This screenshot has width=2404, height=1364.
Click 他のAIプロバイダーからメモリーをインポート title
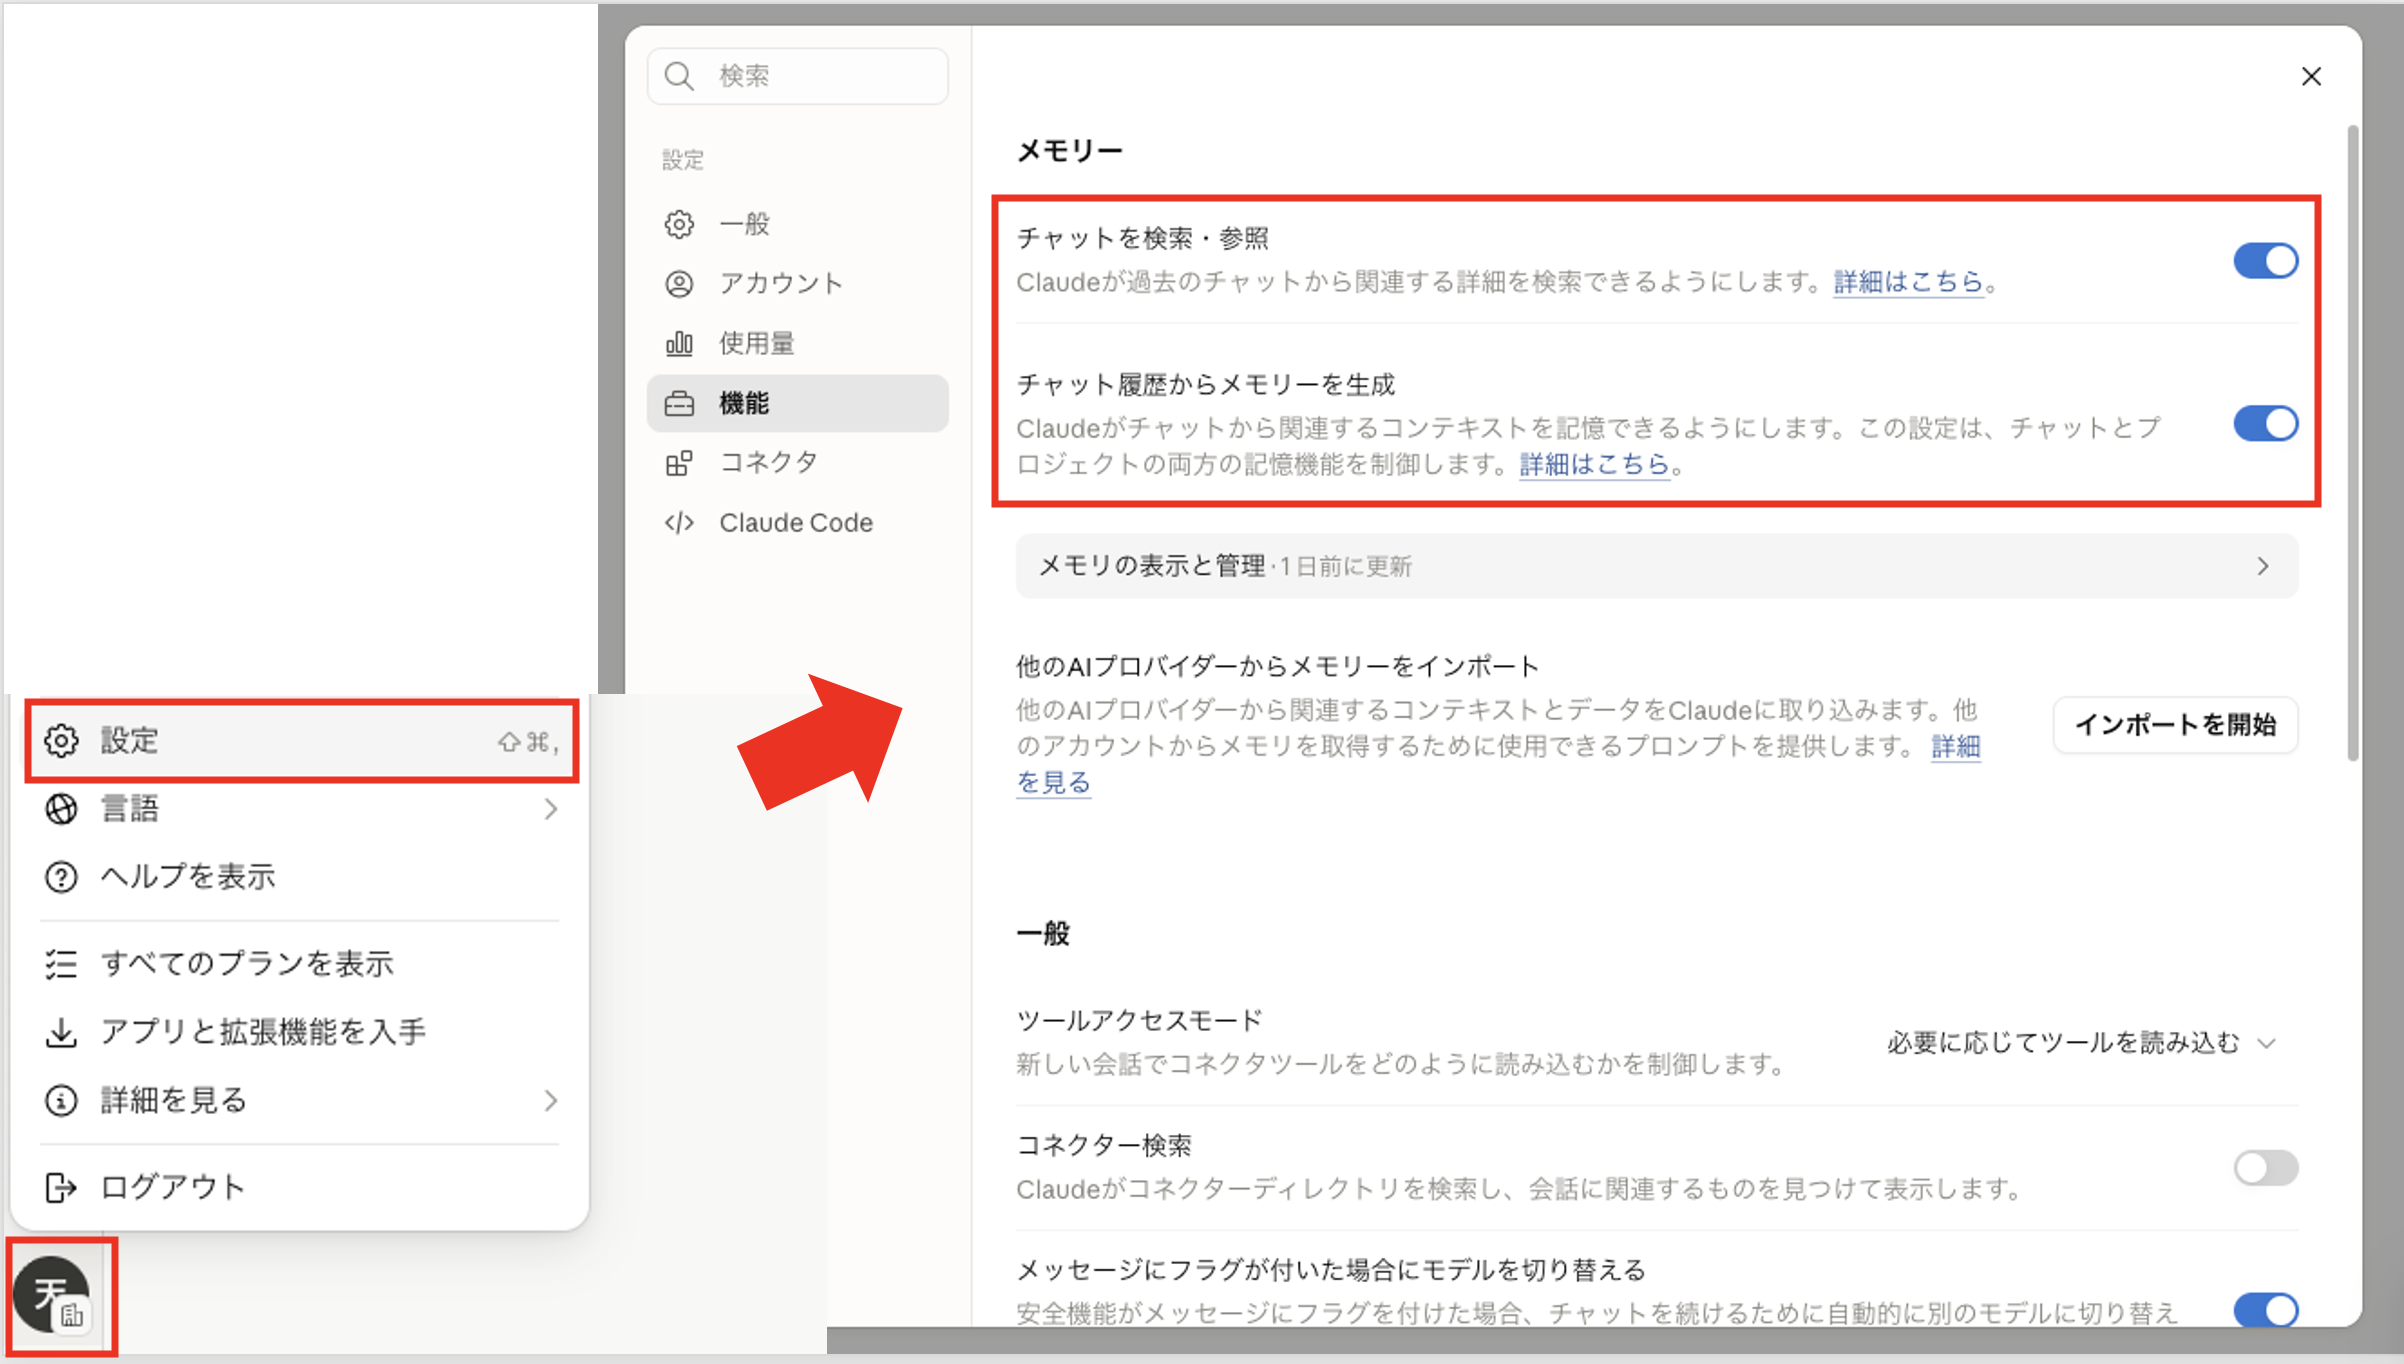[x=1277, y=667]
